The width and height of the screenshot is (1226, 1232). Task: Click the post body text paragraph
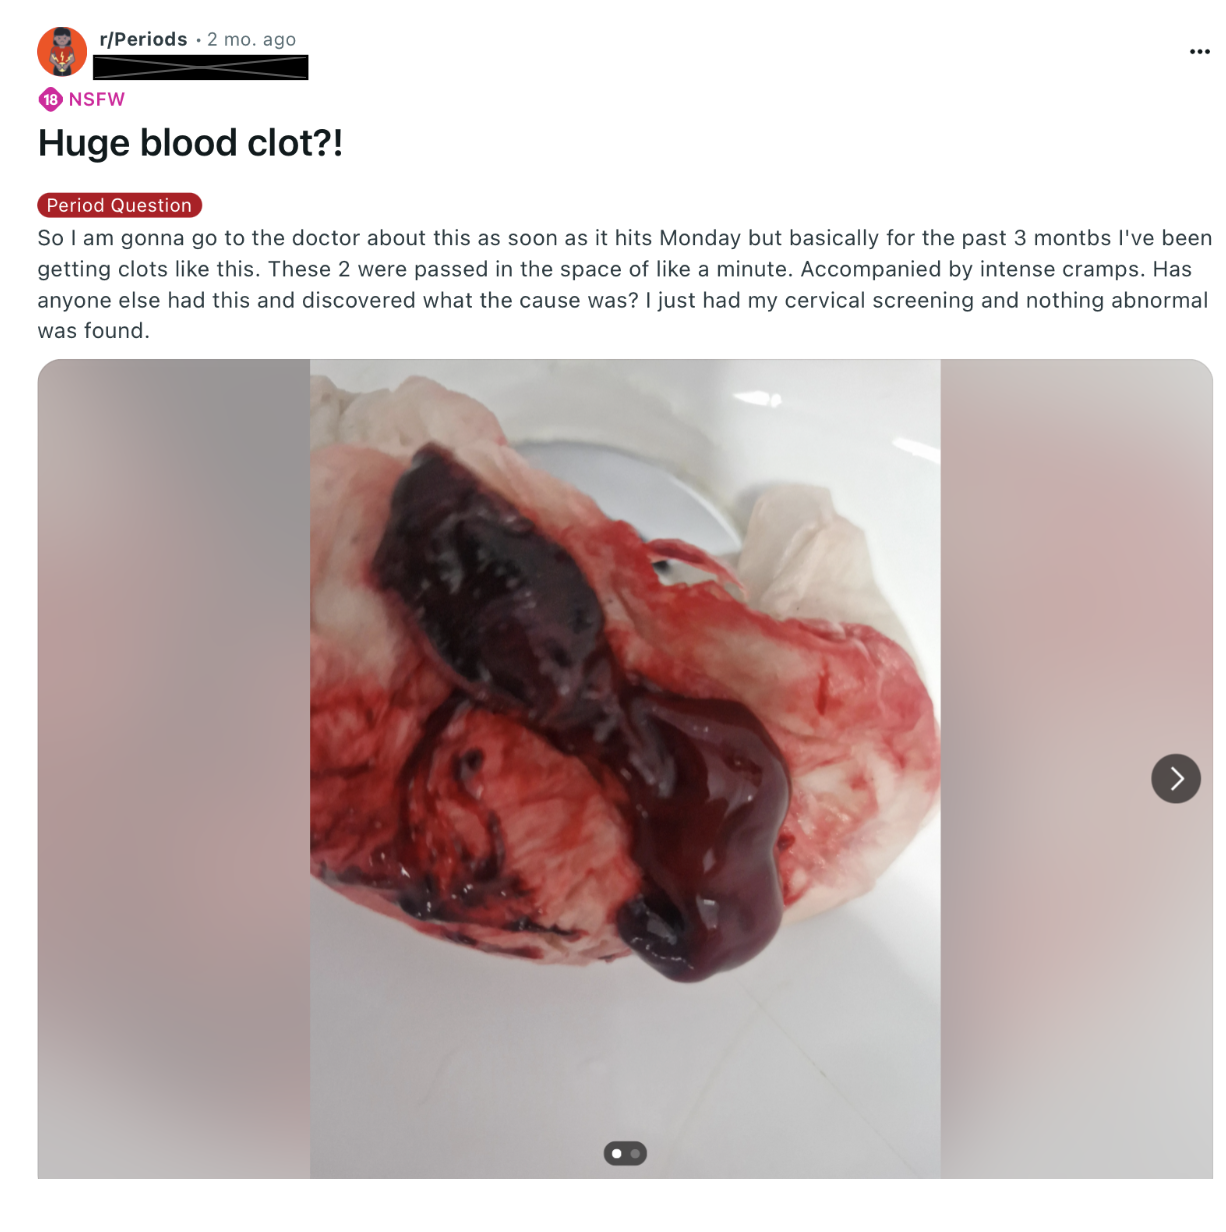click(625, 284)
